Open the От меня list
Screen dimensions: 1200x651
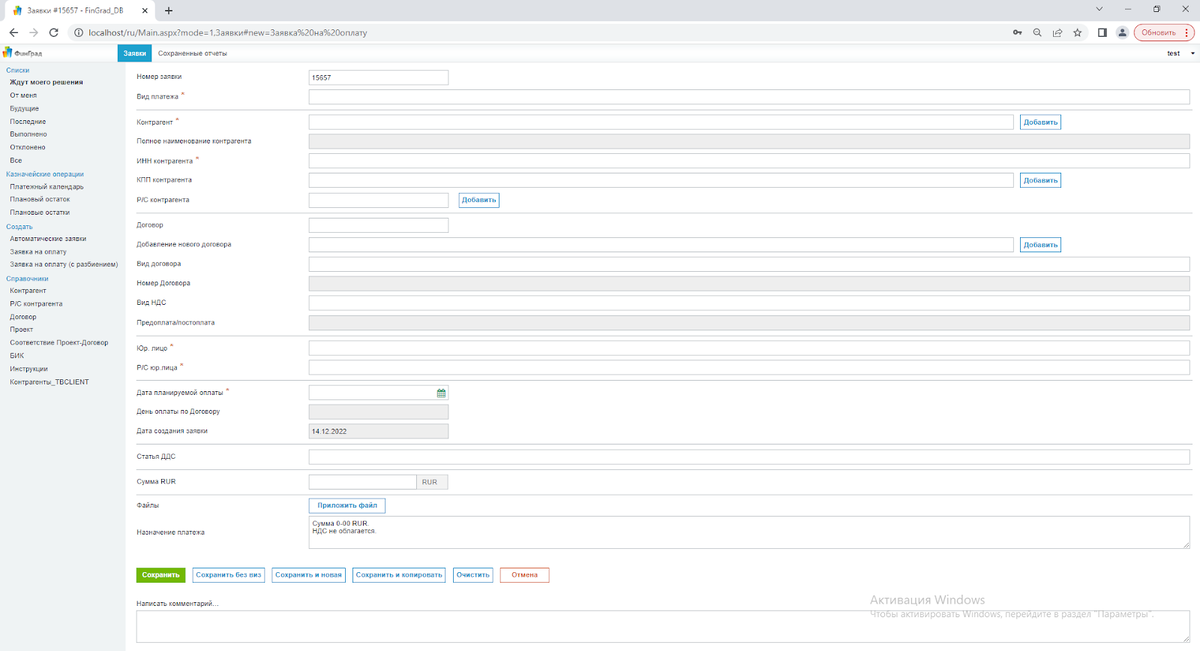pyautogui.click(x=23, y=95)
